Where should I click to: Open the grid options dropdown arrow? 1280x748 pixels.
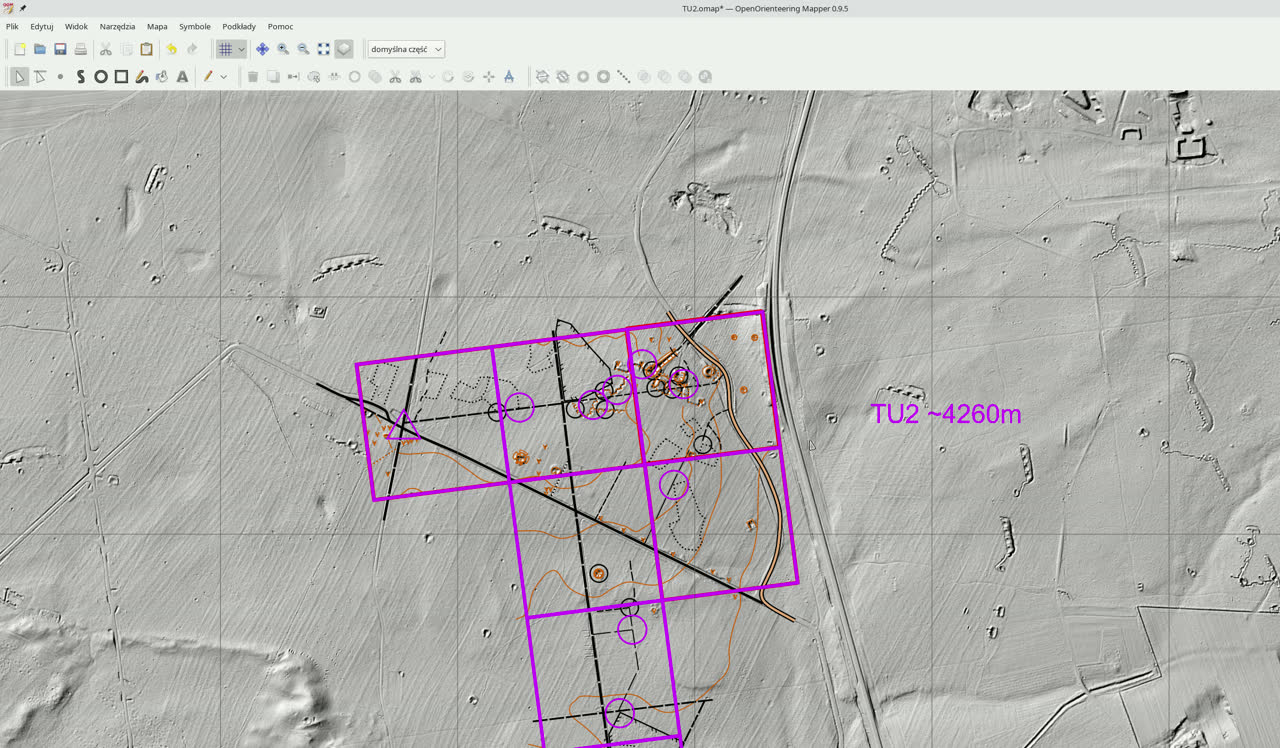(x=241, y=49)
